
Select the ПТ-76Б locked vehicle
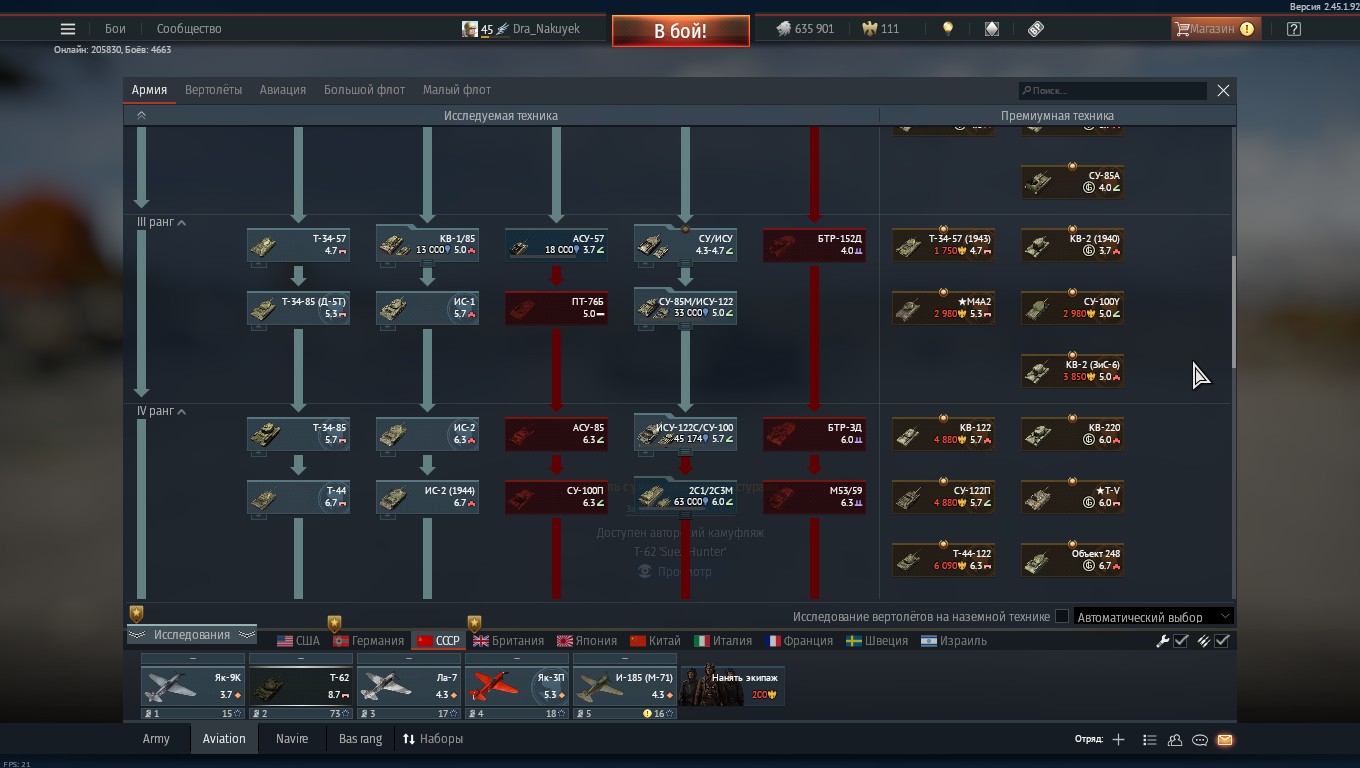pyautogui.click(x=556, y=308)
